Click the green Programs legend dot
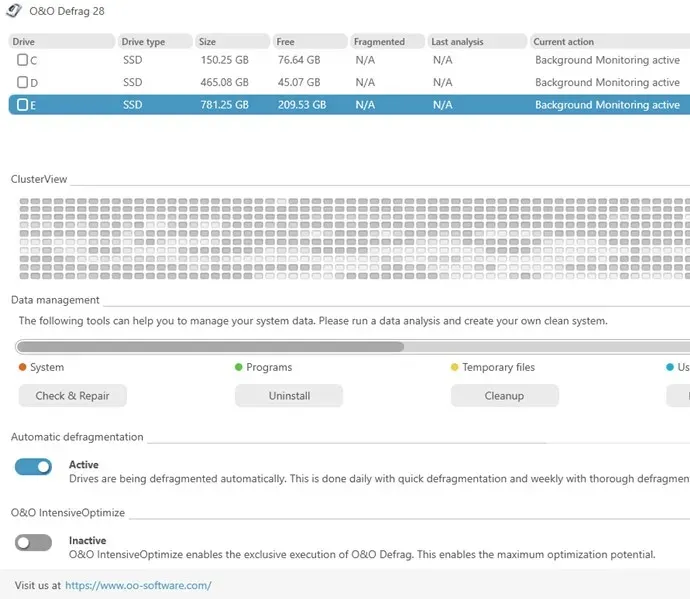This screenshot has width=690, height=599. 239,367
